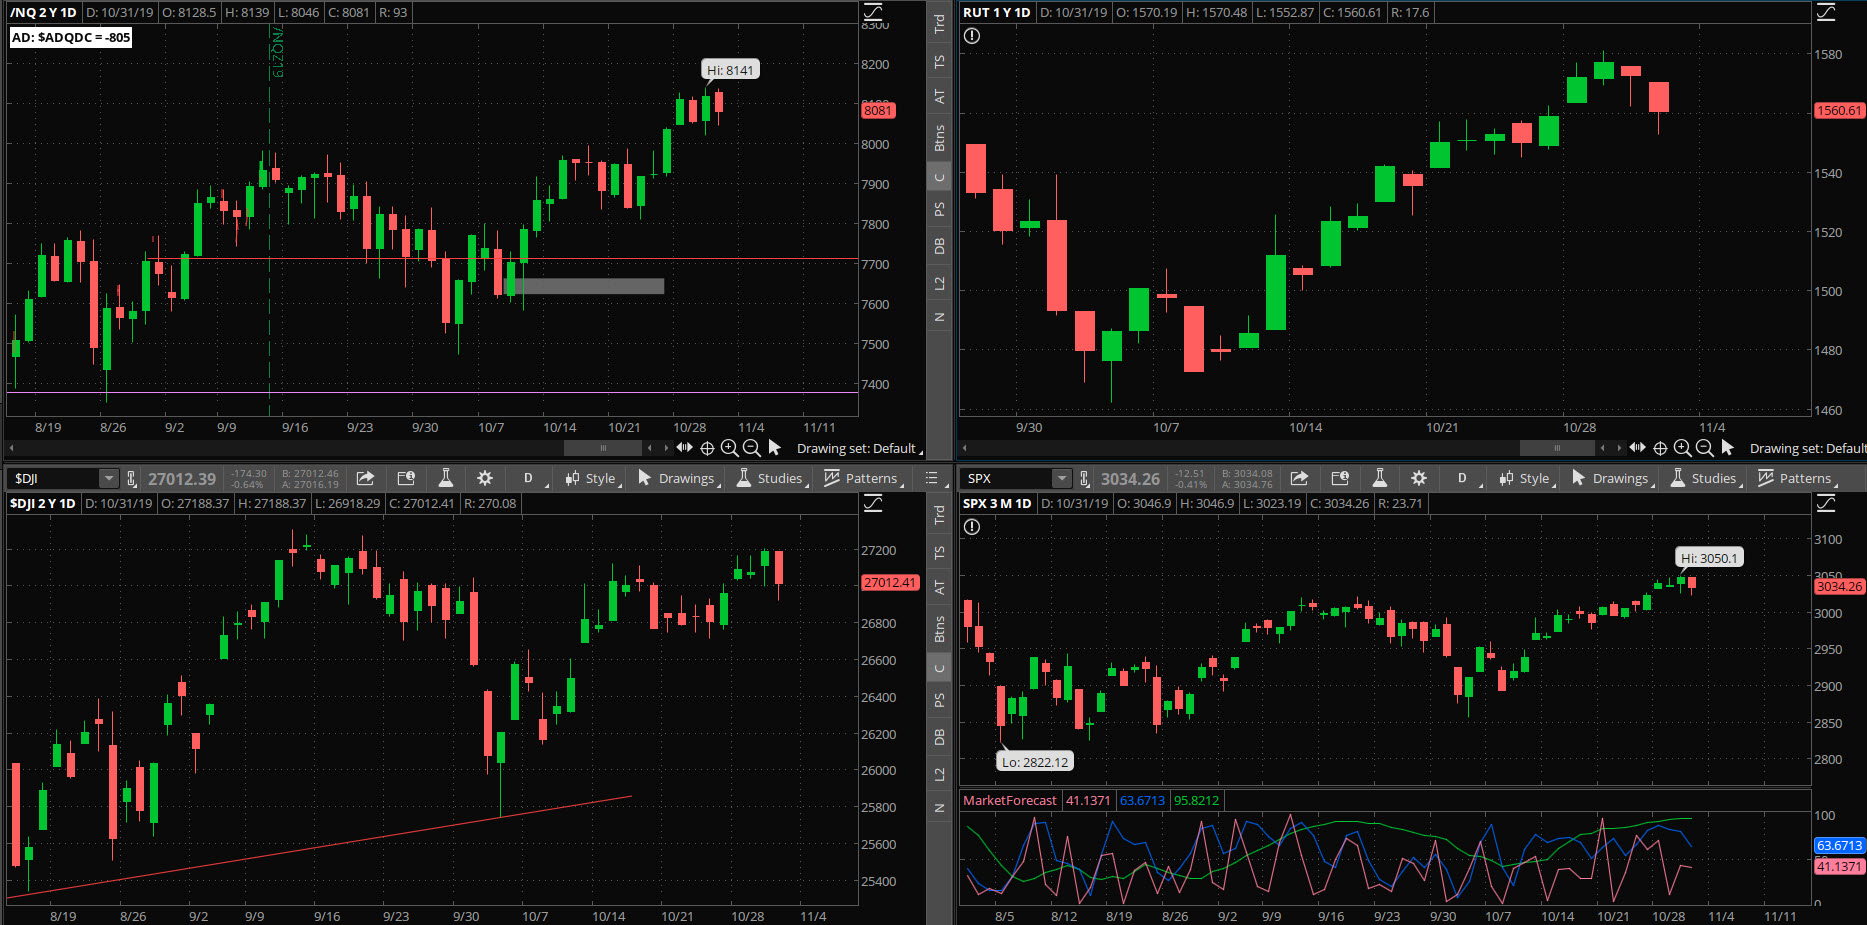Click expand time axis arrows on /NQ chart

tap(684, 447)
